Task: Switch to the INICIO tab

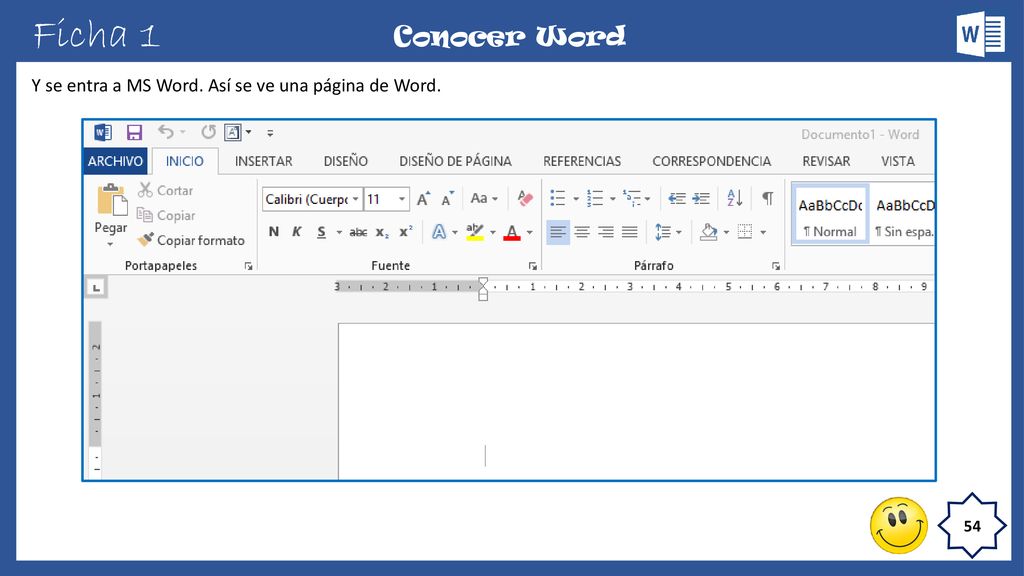Action: coord(184,161)
